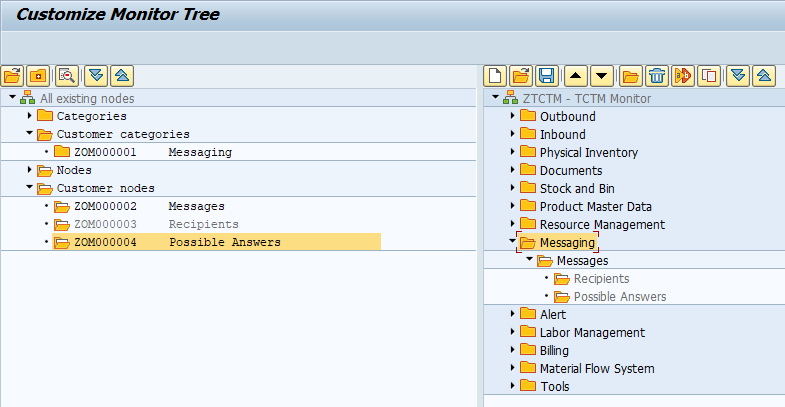785x407 pixels.
Task: Collapse the Messaging folder in right tree
Action: click(513, 242)
